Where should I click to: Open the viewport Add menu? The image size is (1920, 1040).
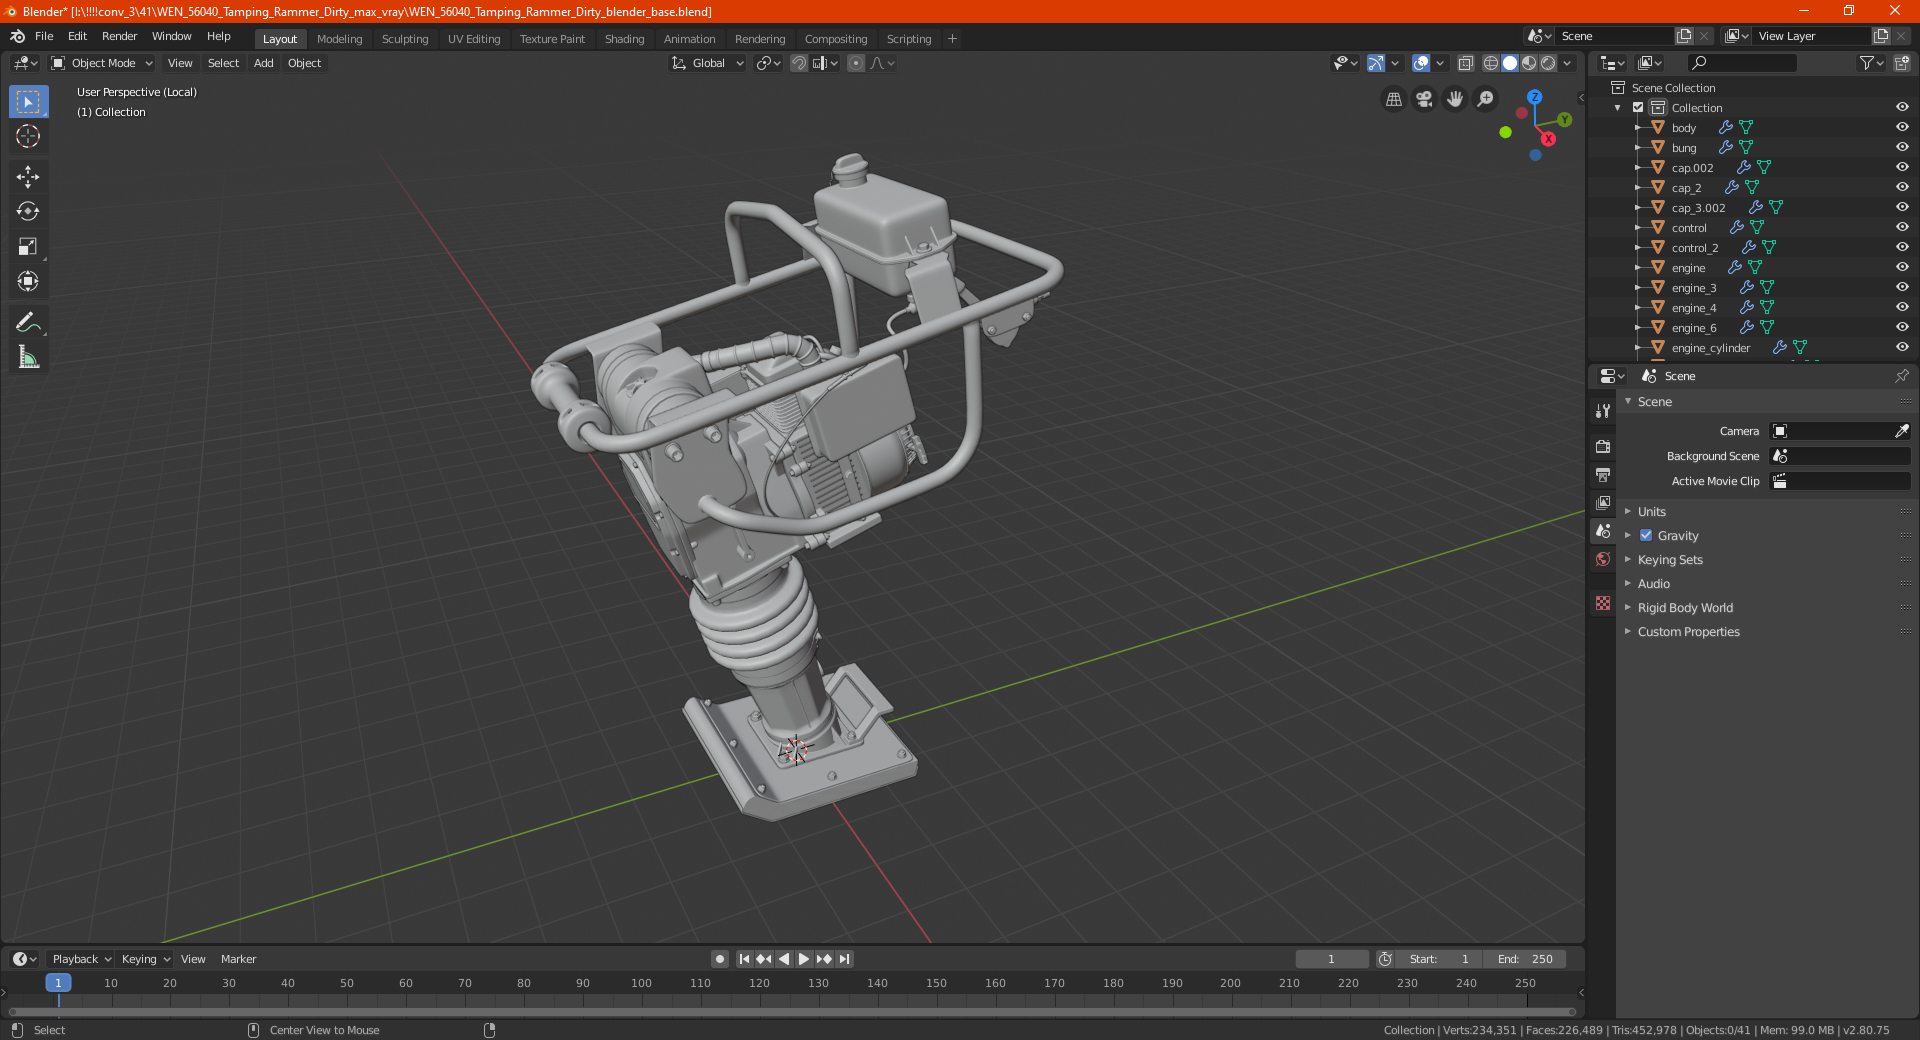tap(263, 63)
